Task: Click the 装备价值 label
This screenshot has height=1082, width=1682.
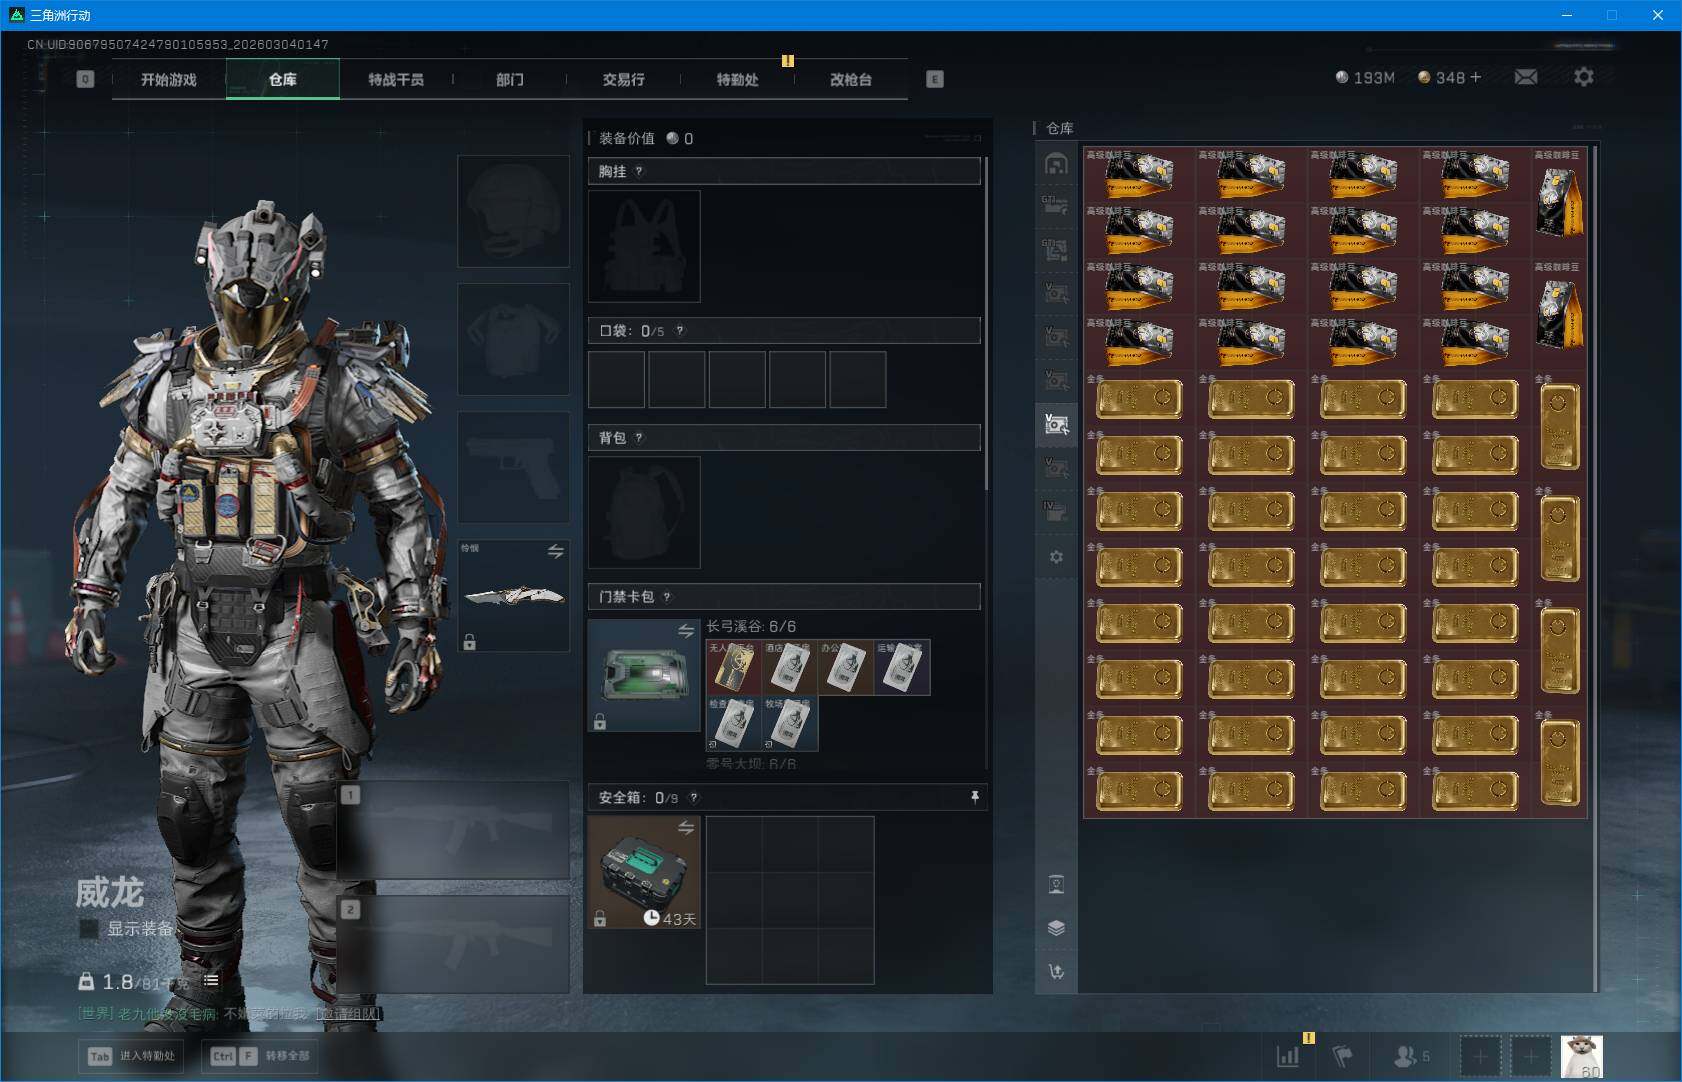Action: pyautogui.click(x=627, y=138)
